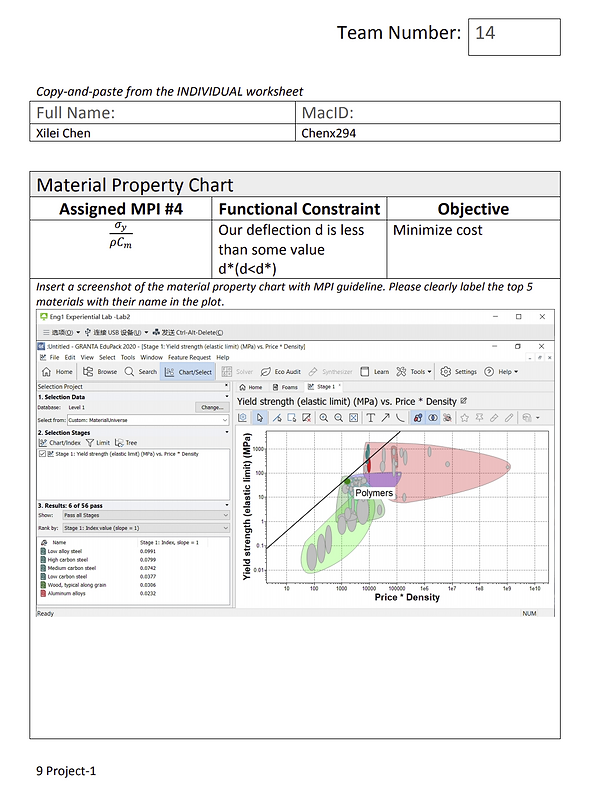Click the Team Number field showing 14
The height and width of the screenshot is (789, 600).
pyautogui.click(x=514, y=37)
